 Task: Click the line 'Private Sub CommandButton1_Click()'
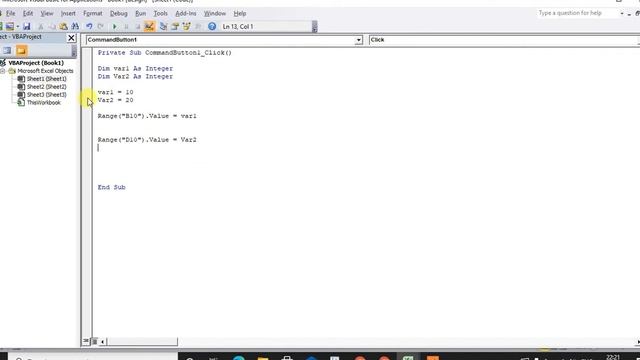click(x=164, y=53)
